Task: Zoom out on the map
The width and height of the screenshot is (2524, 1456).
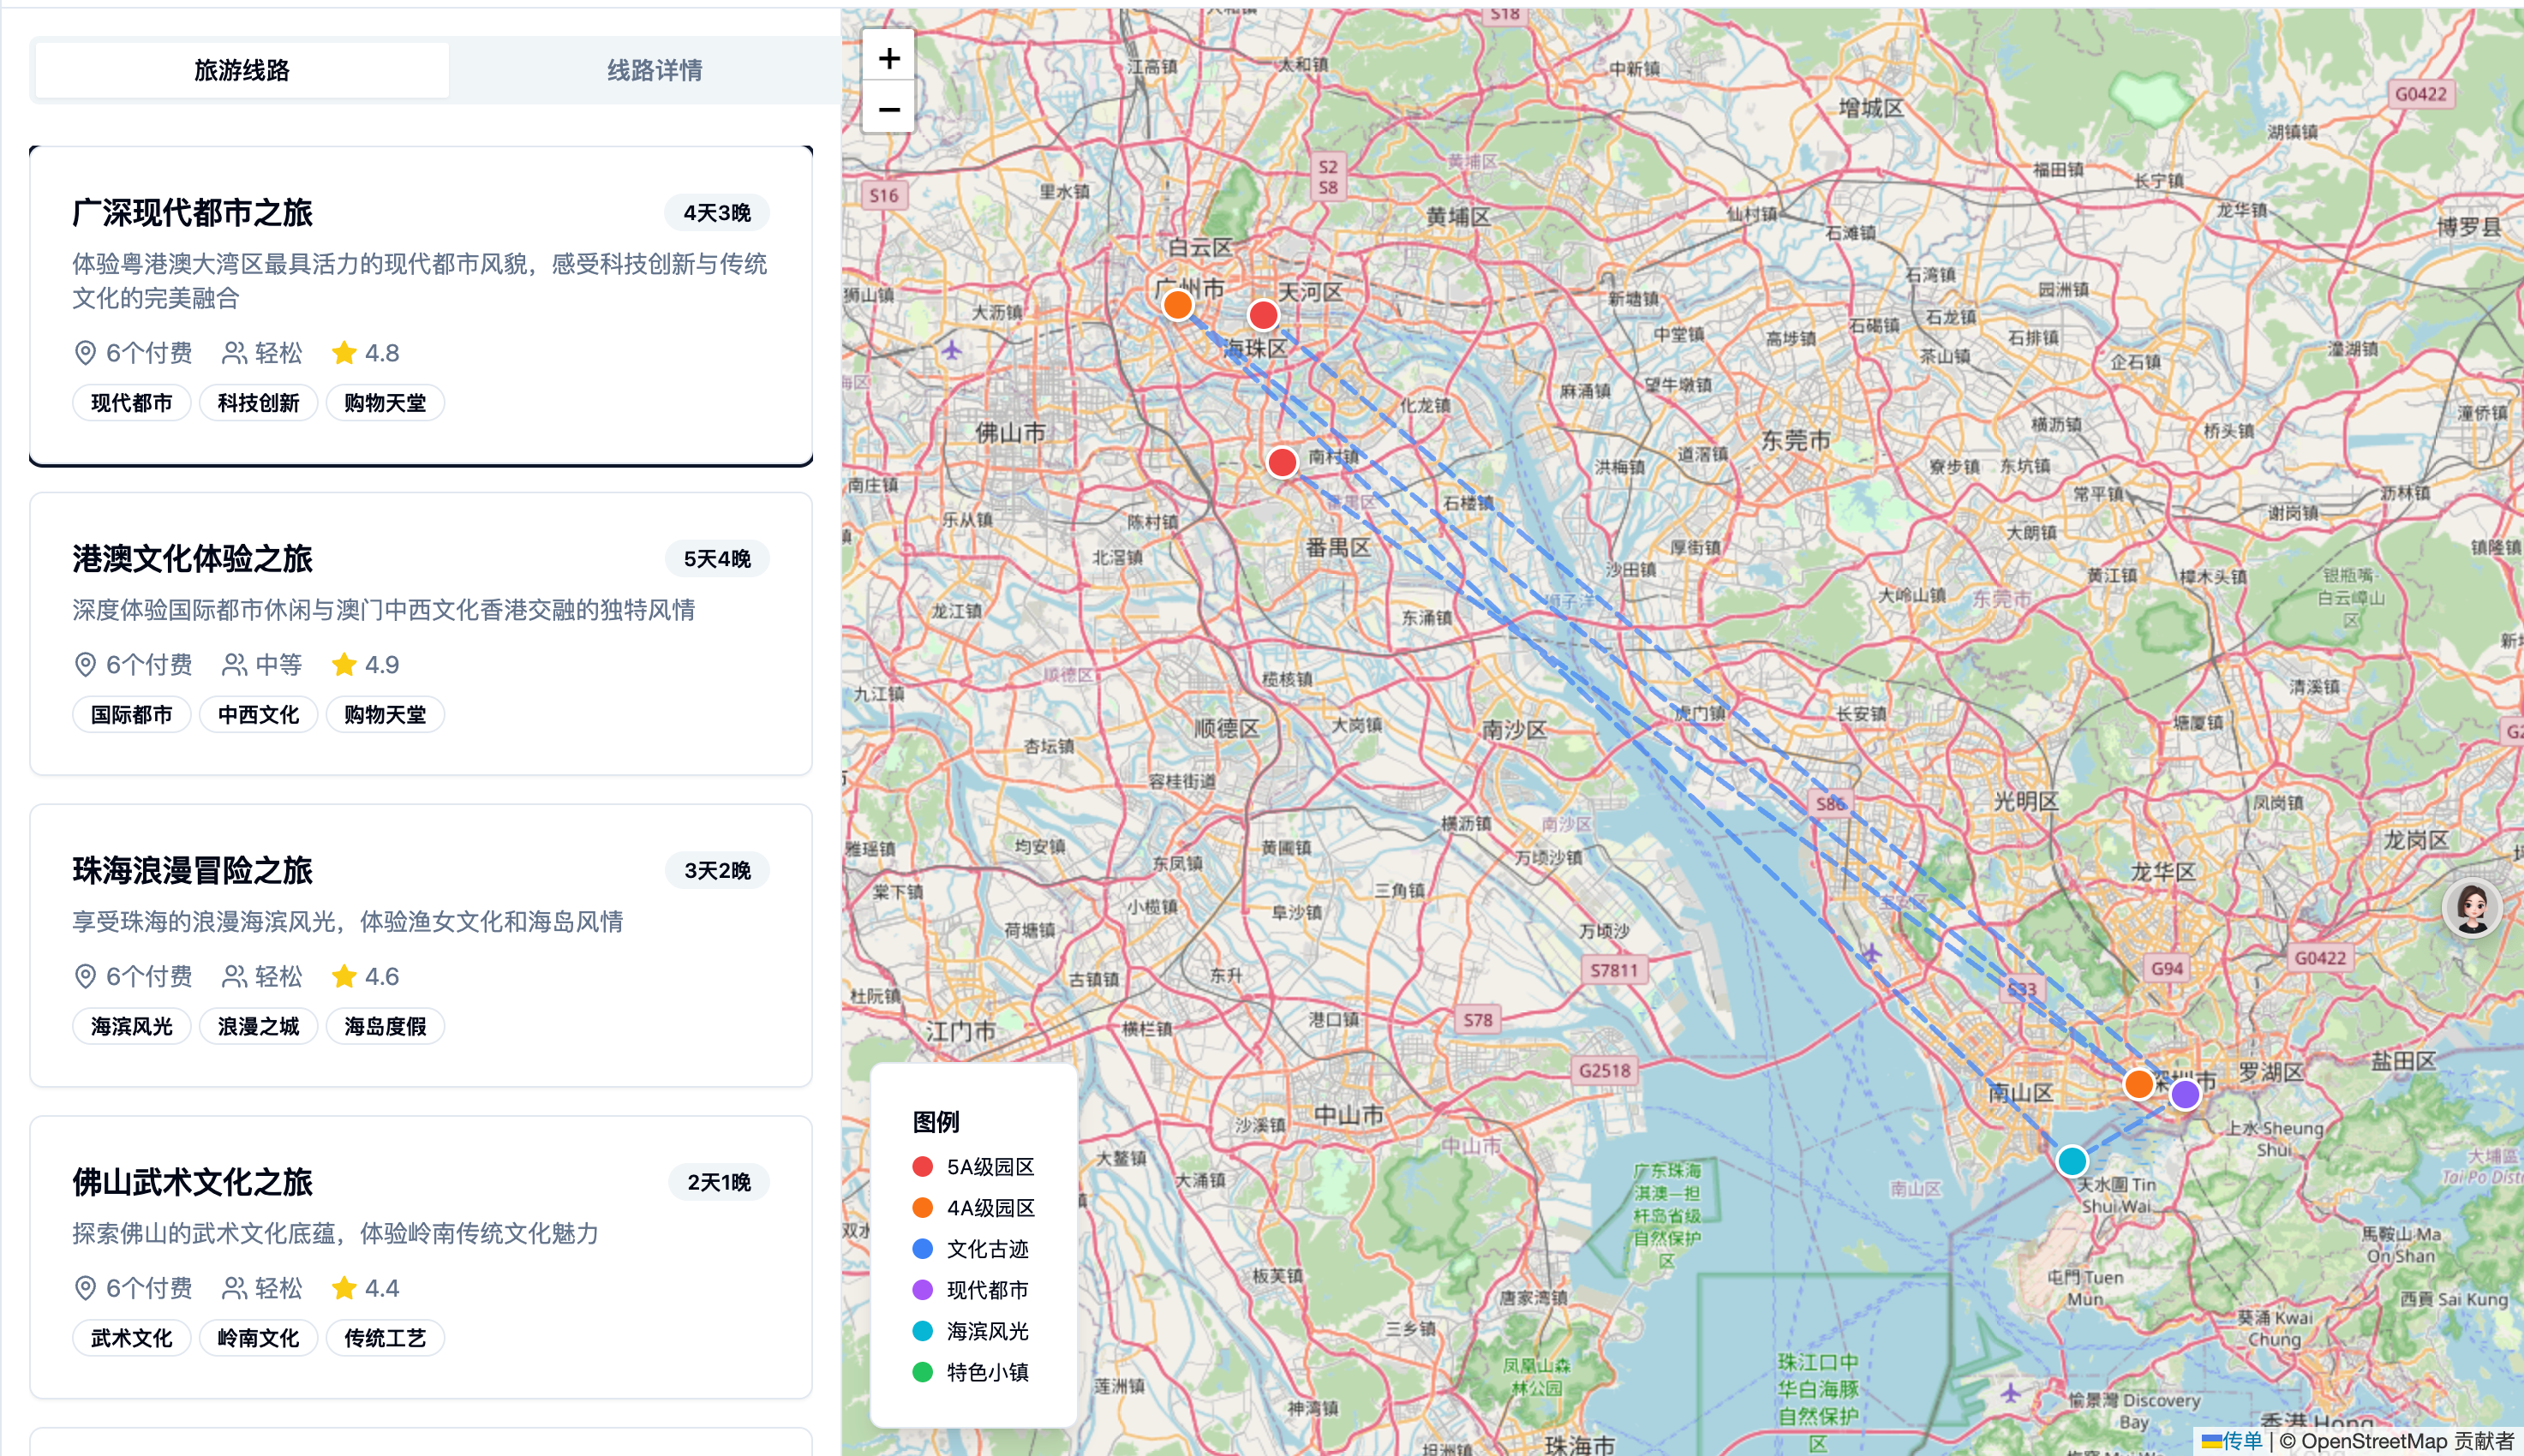Action: [x=888, y=109]
